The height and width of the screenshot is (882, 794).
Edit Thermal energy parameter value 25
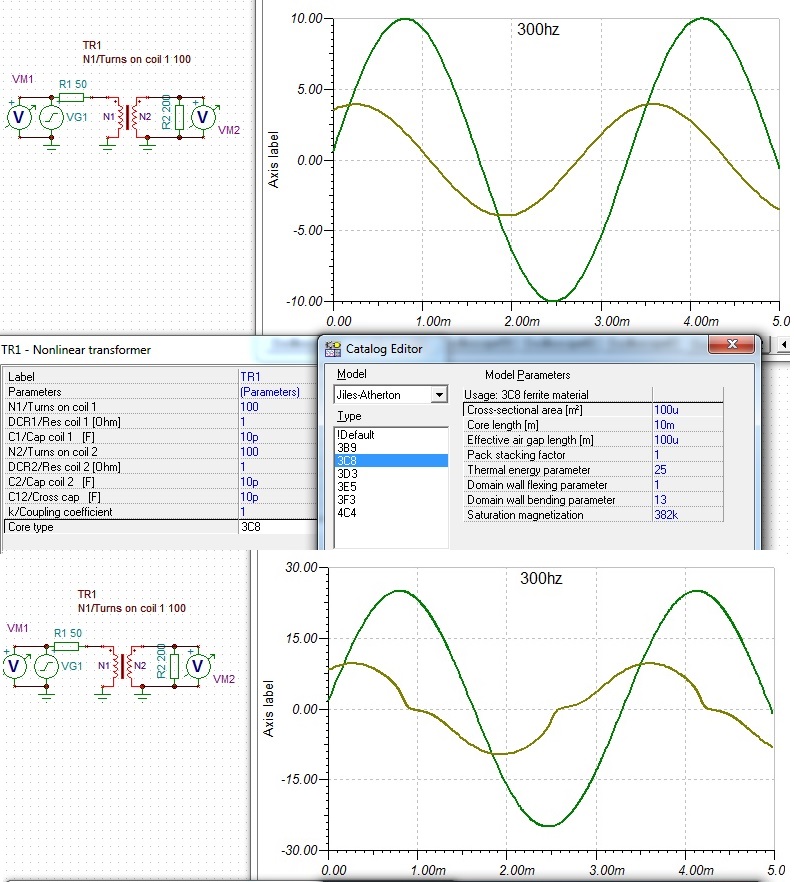687,470
